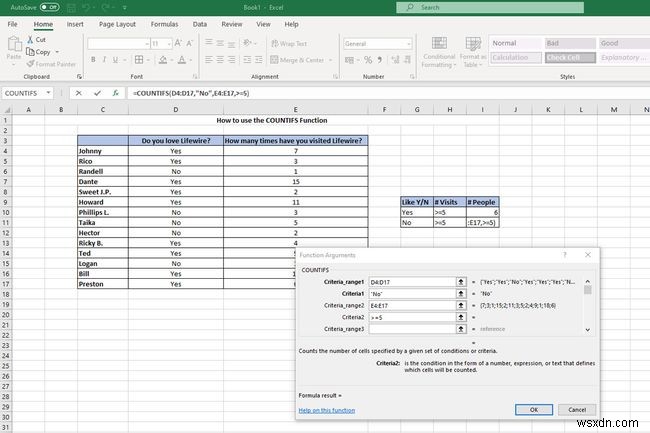Click the Paste clipboard icon
This screenshot has width=650, height=433.
click(15, 44)
